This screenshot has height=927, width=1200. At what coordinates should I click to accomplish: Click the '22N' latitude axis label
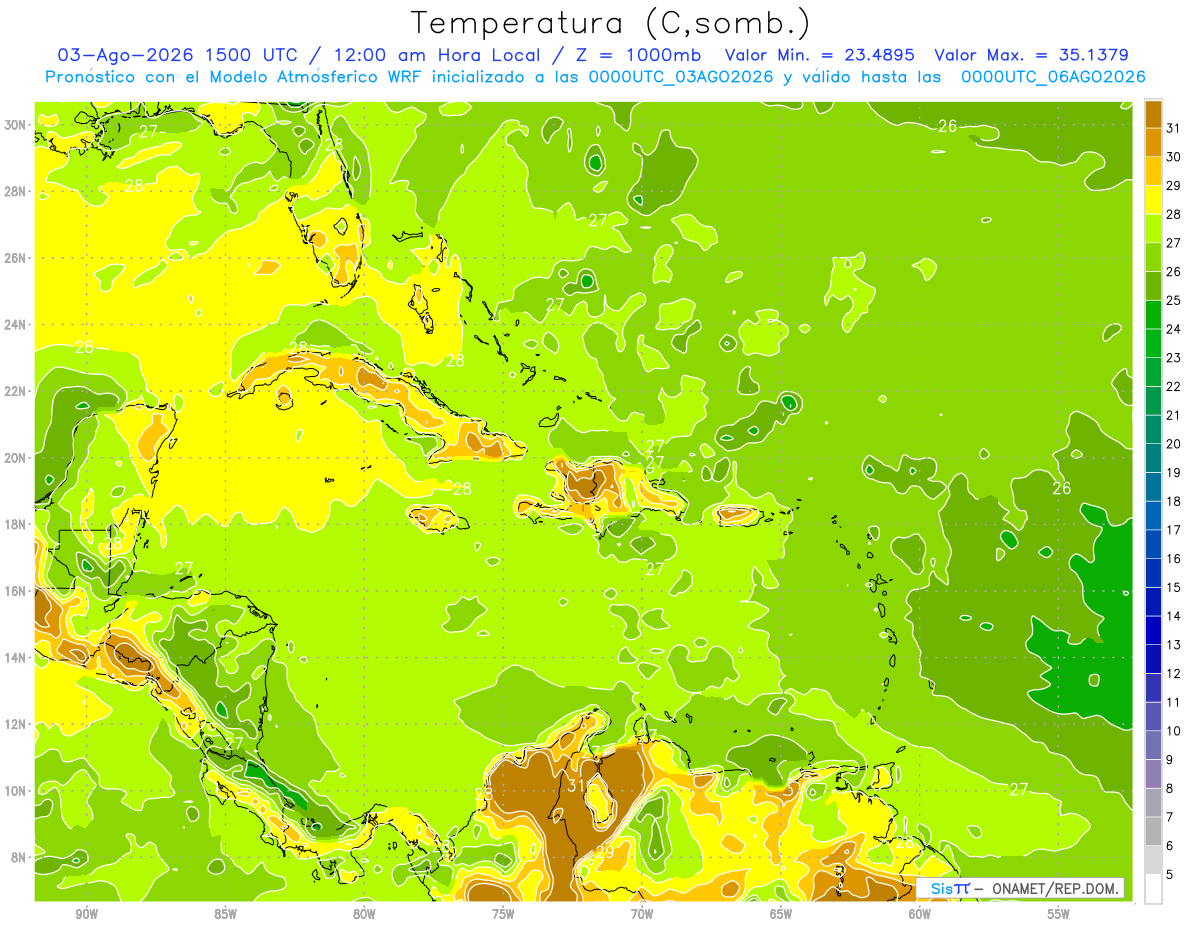coord(15,391)
